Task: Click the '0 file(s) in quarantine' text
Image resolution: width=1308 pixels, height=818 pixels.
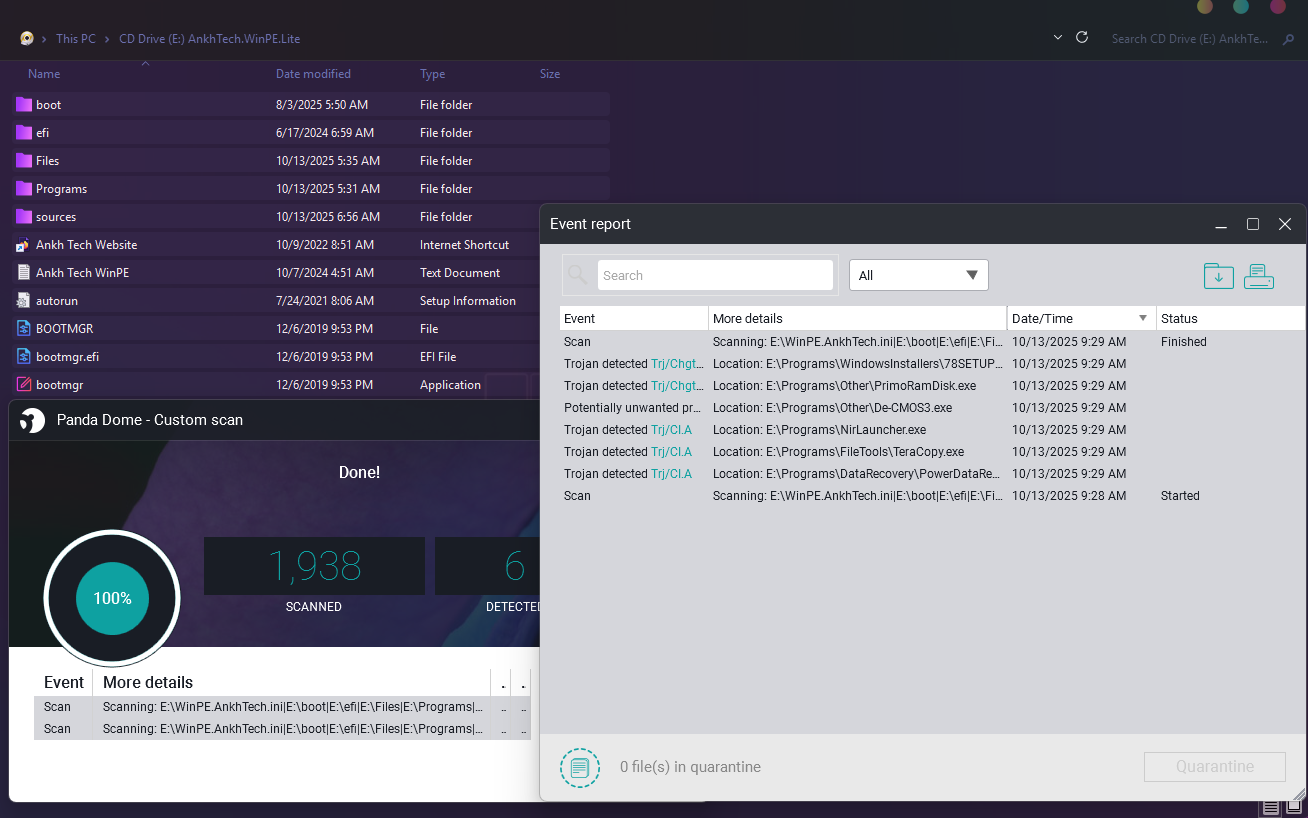Action: (x=690, y=767)
